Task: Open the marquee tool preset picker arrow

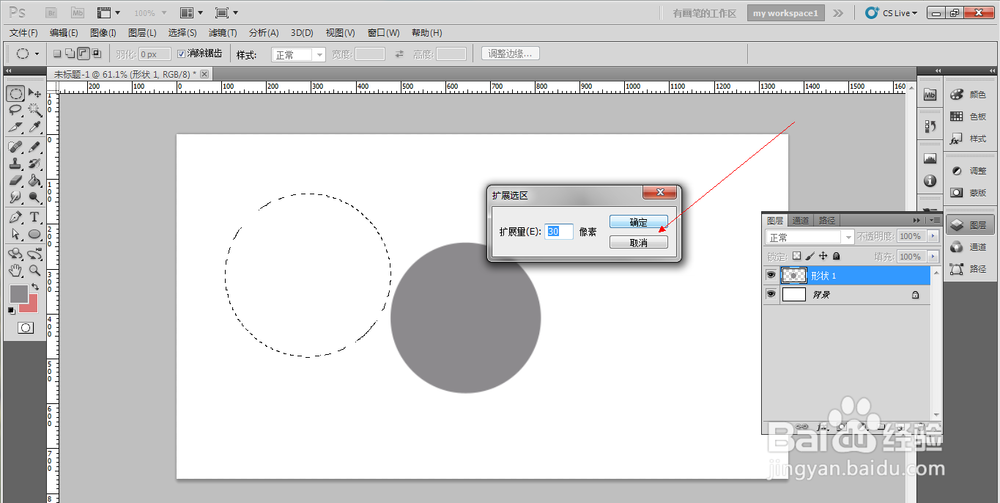Action: [x=37, y=54]
